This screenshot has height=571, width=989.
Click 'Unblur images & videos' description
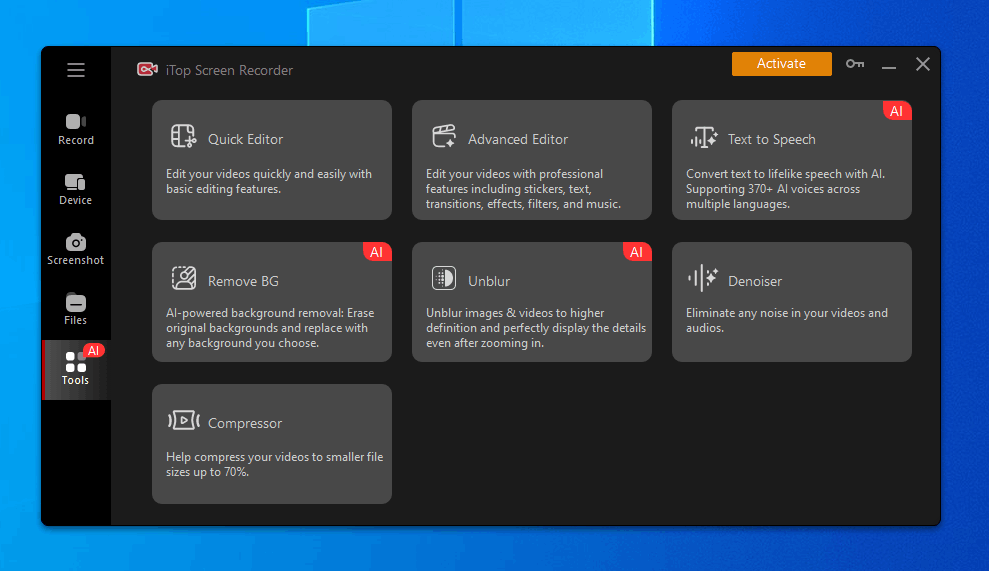(535, 328)
